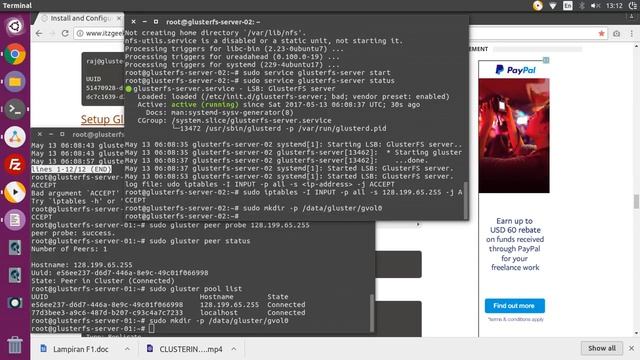Click the PayPal ad photo

[514, 136]
